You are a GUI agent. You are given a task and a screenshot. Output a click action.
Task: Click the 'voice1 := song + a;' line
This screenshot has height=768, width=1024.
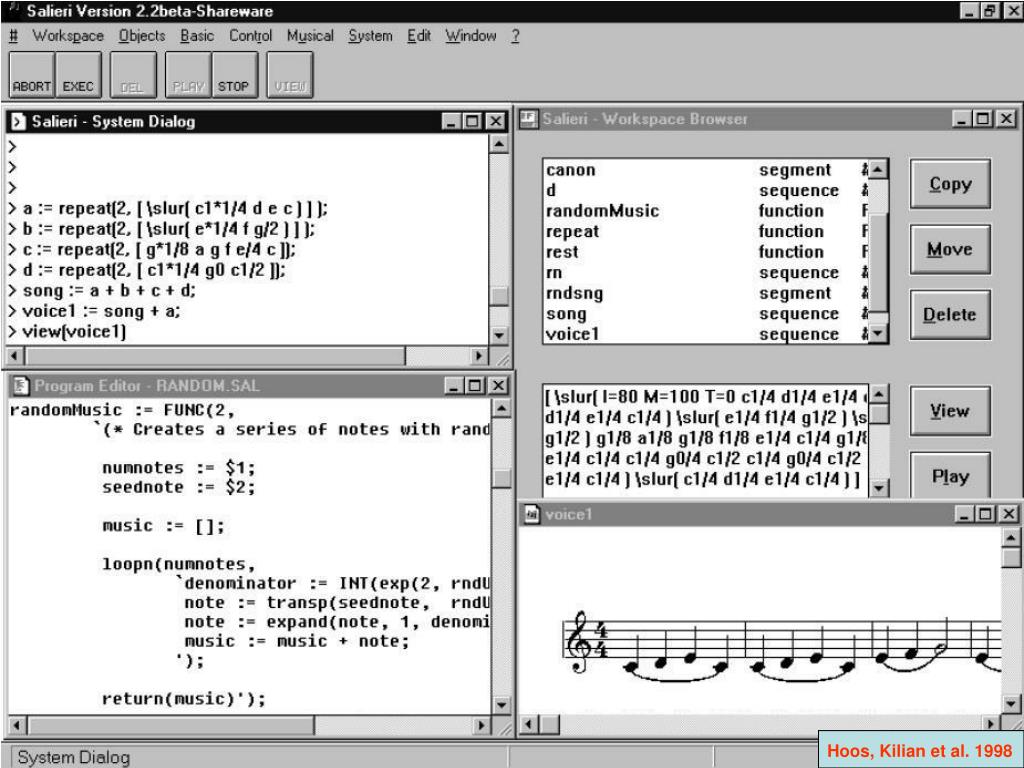tap(94, 312)
